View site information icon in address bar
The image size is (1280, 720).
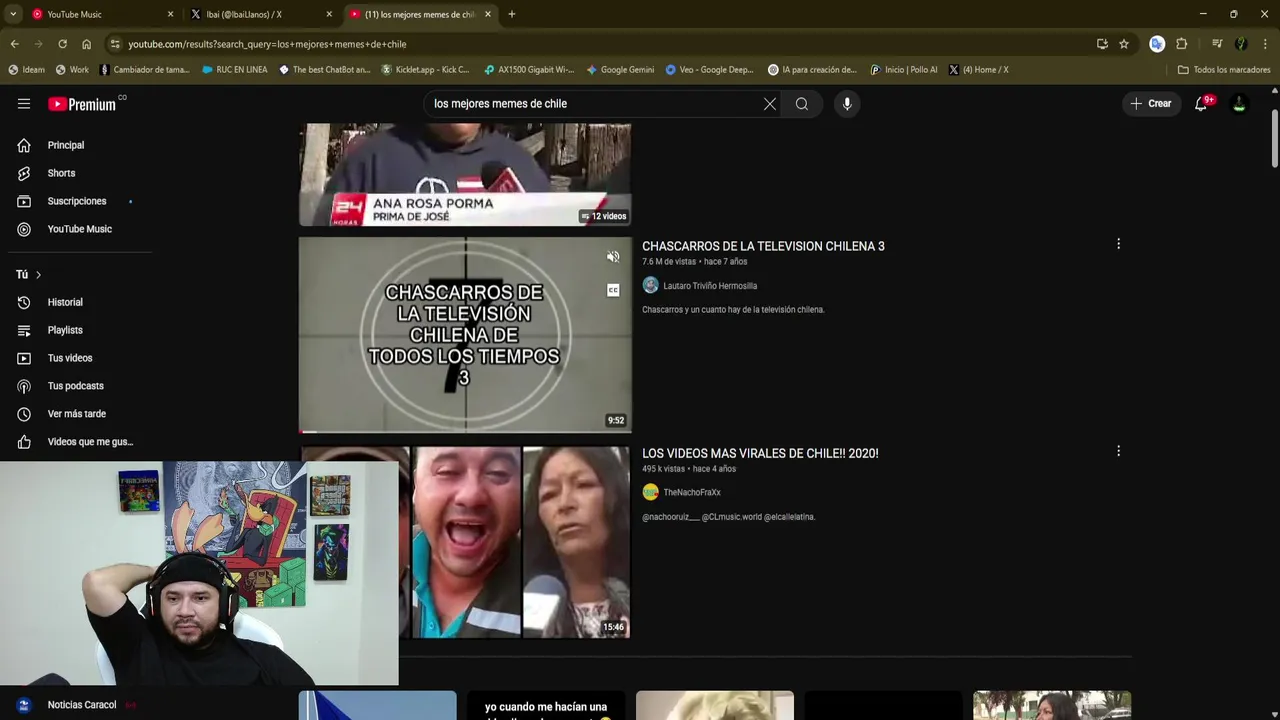tap(115, 44)
